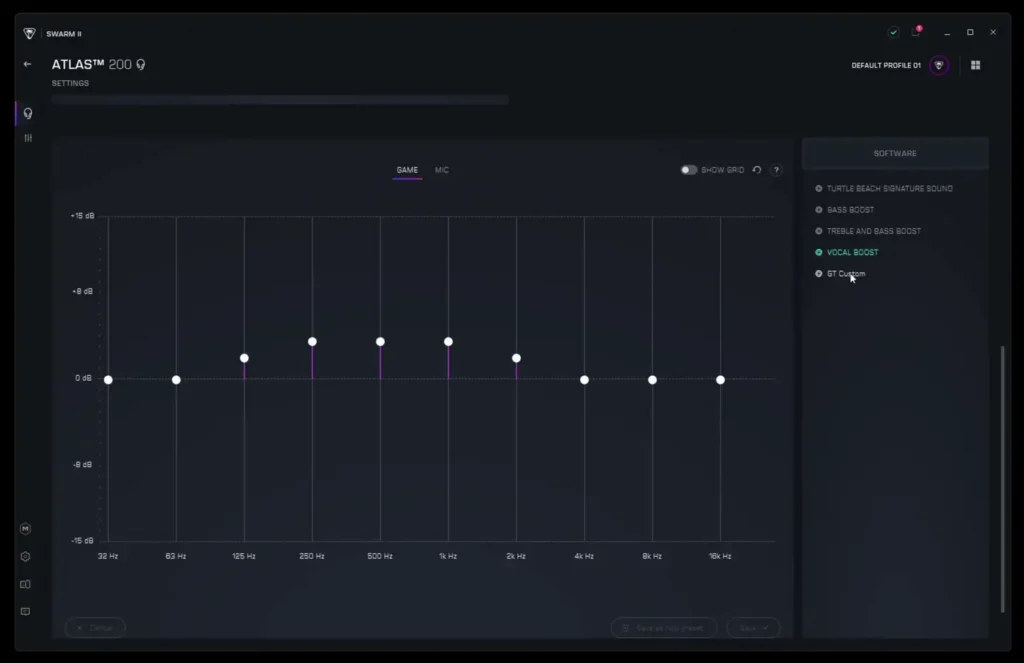Click the SOFTWARE panel header
Screen dimensions: 1024x663
895,154
